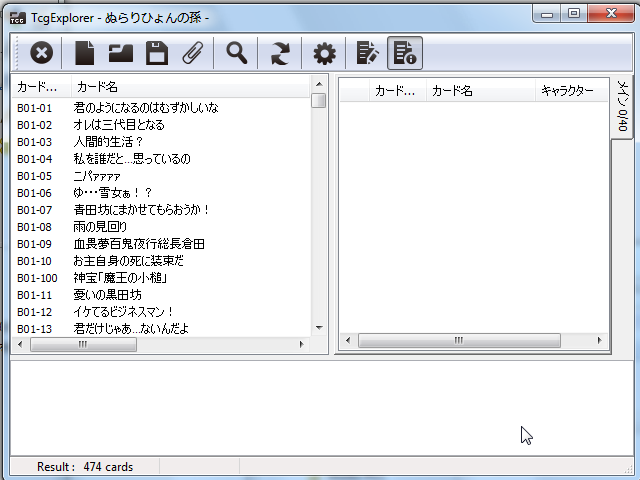This screenshot has height=480, width=640.
Task: Switch to the メイン 0/40 vertical tab
Action: pos(622,107)
